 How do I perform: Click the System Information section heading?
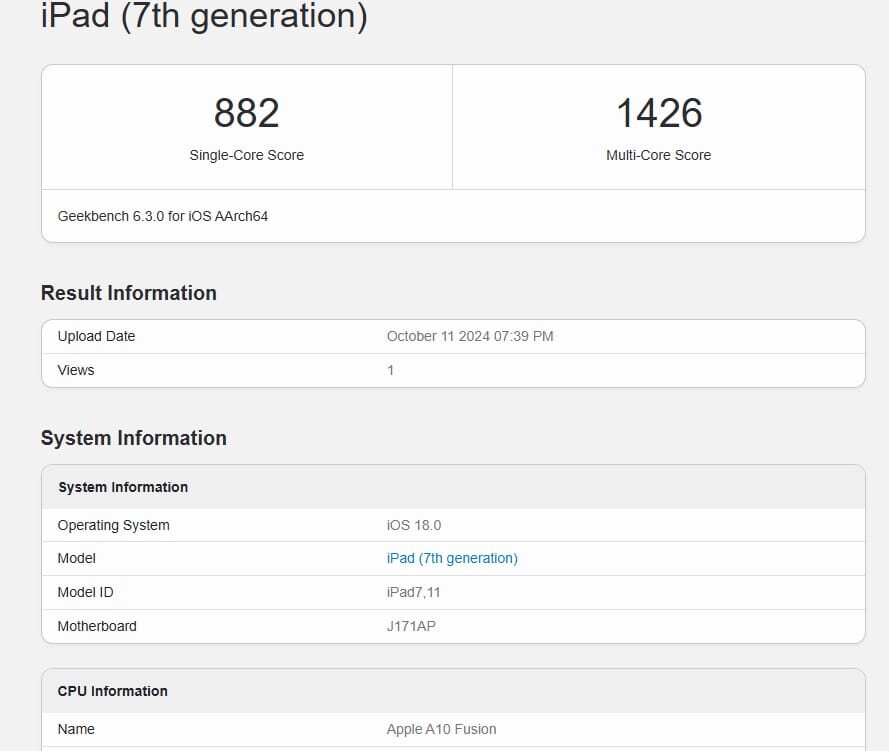[134, 438]
